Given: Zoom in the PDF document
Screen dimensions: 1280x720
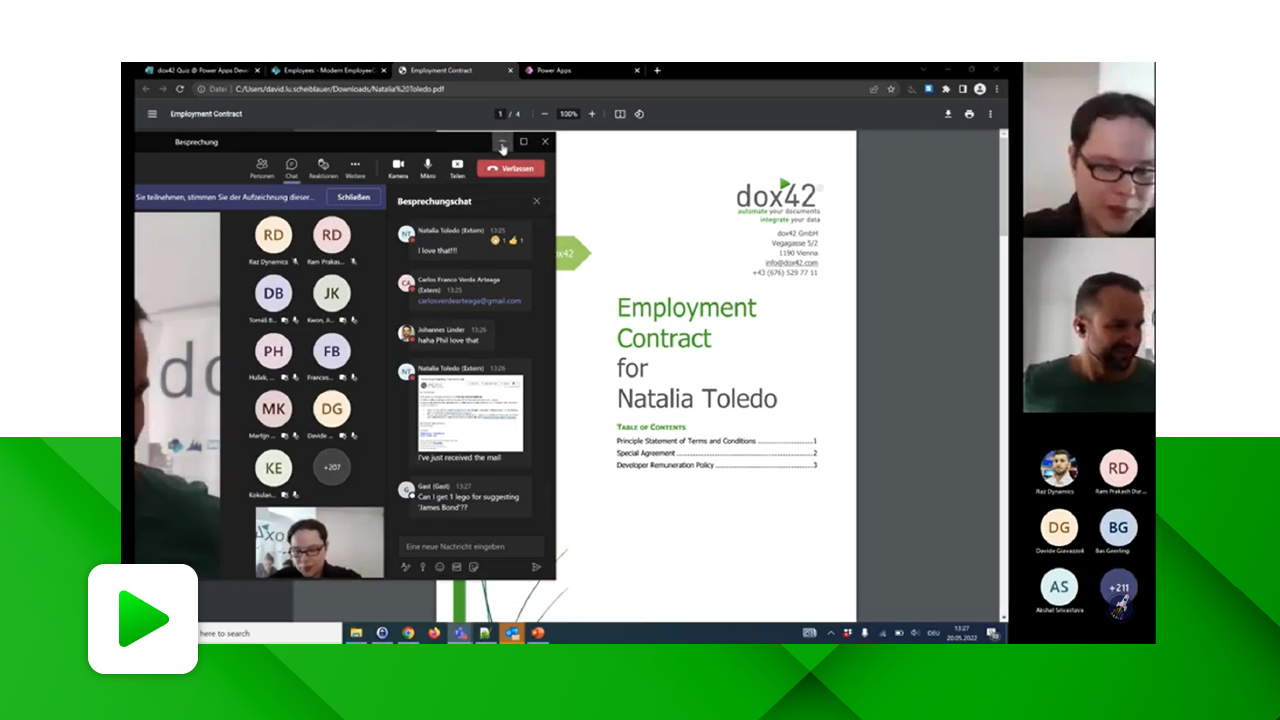Looking at the screenshot, I should coord(592,114).
